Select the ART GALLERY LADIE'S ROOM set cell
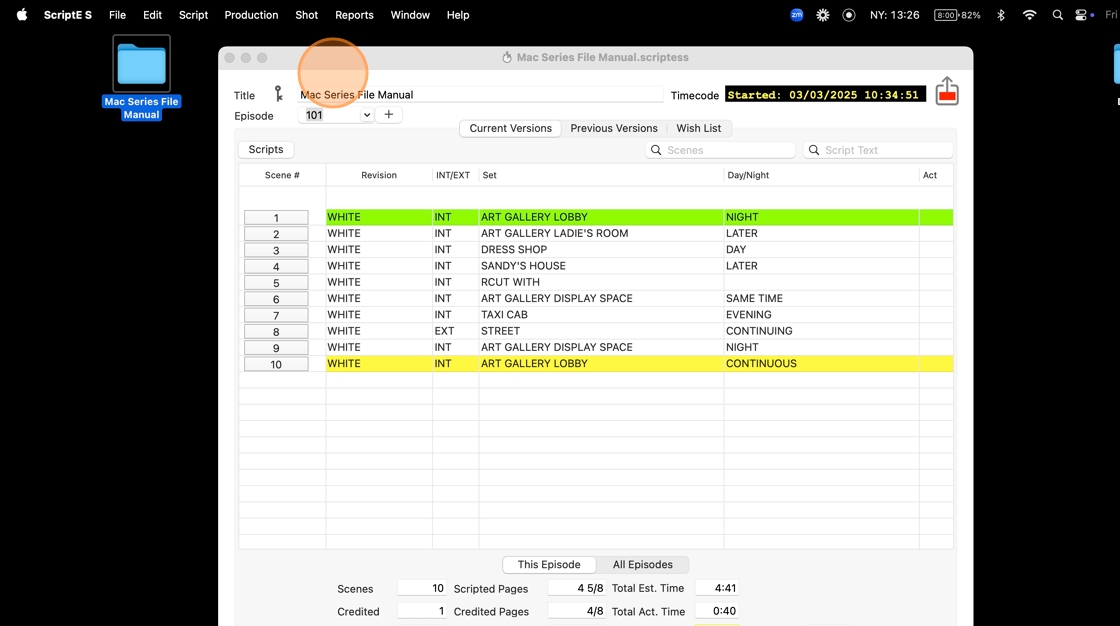 coord(601,233)
